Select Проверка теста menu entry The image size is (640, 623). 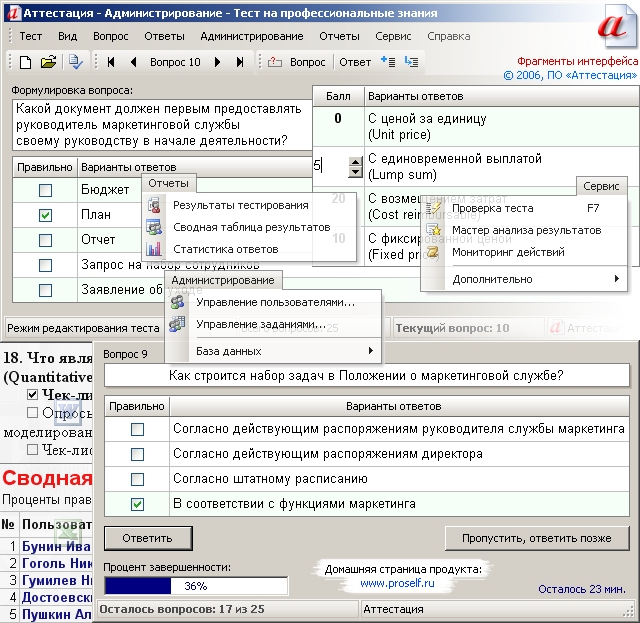[493, 208]
